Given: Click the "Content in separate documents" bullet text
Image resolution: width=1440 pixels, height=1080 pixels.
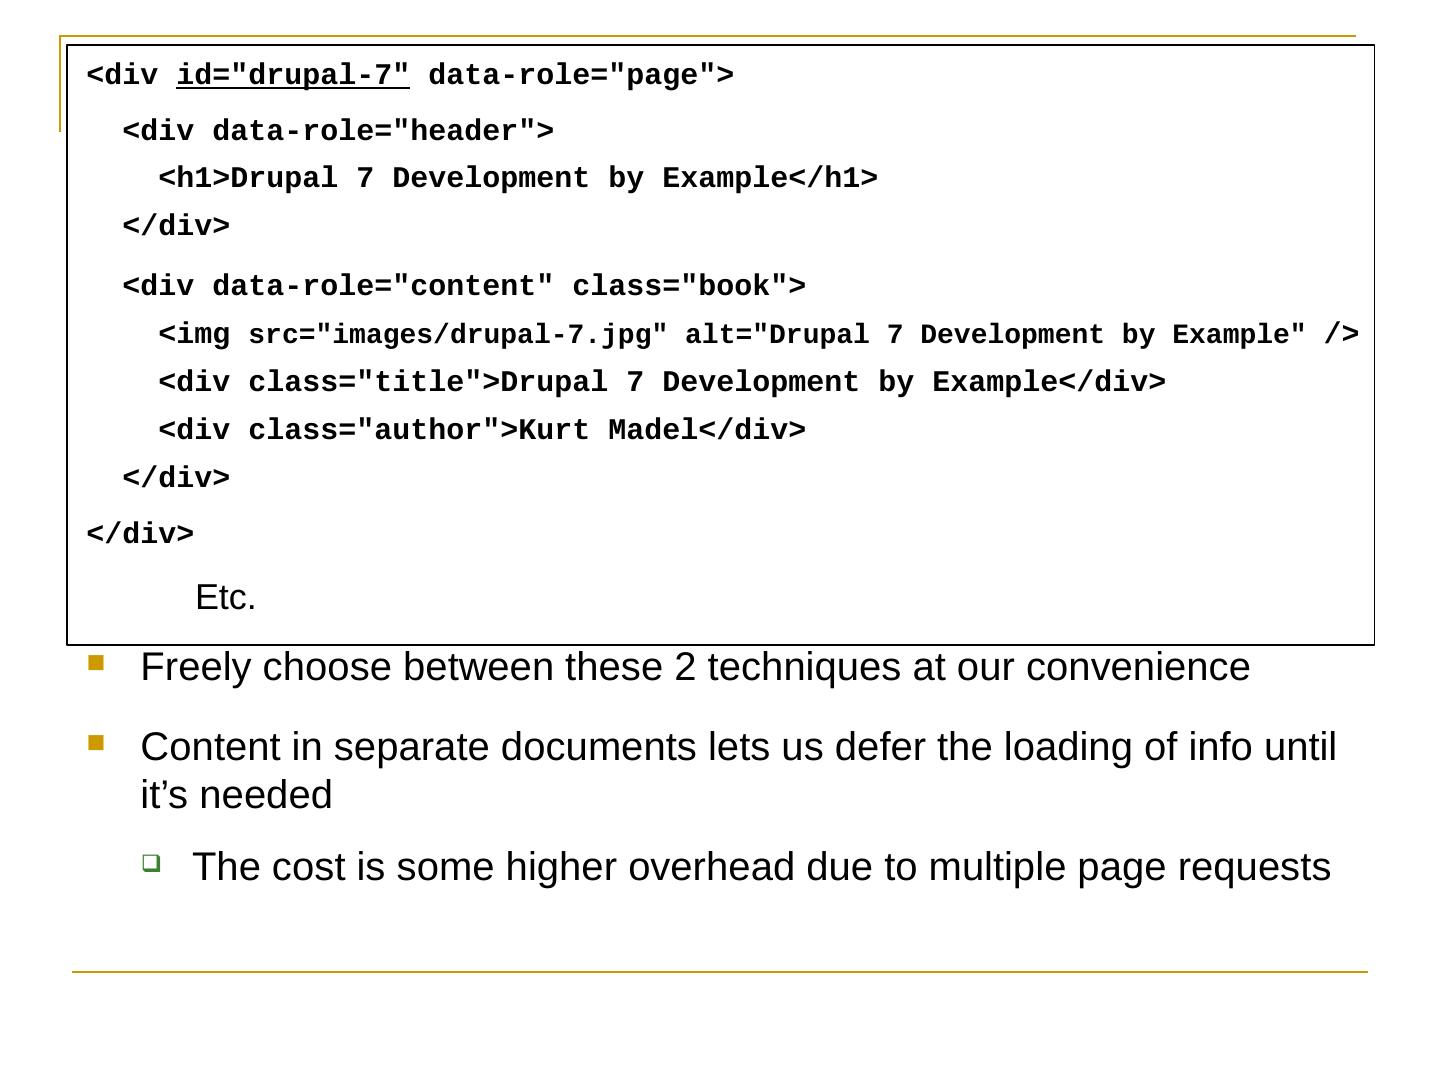Looking at the screenshot, I should [x=738, y=747].
